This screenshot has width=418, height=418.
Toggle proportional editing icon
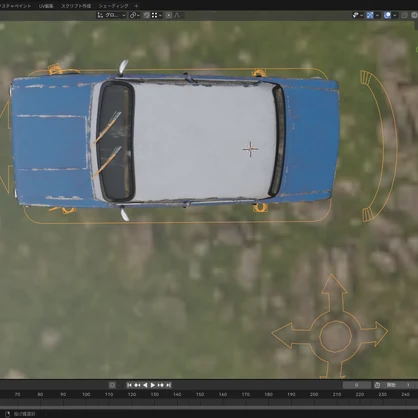169,15
